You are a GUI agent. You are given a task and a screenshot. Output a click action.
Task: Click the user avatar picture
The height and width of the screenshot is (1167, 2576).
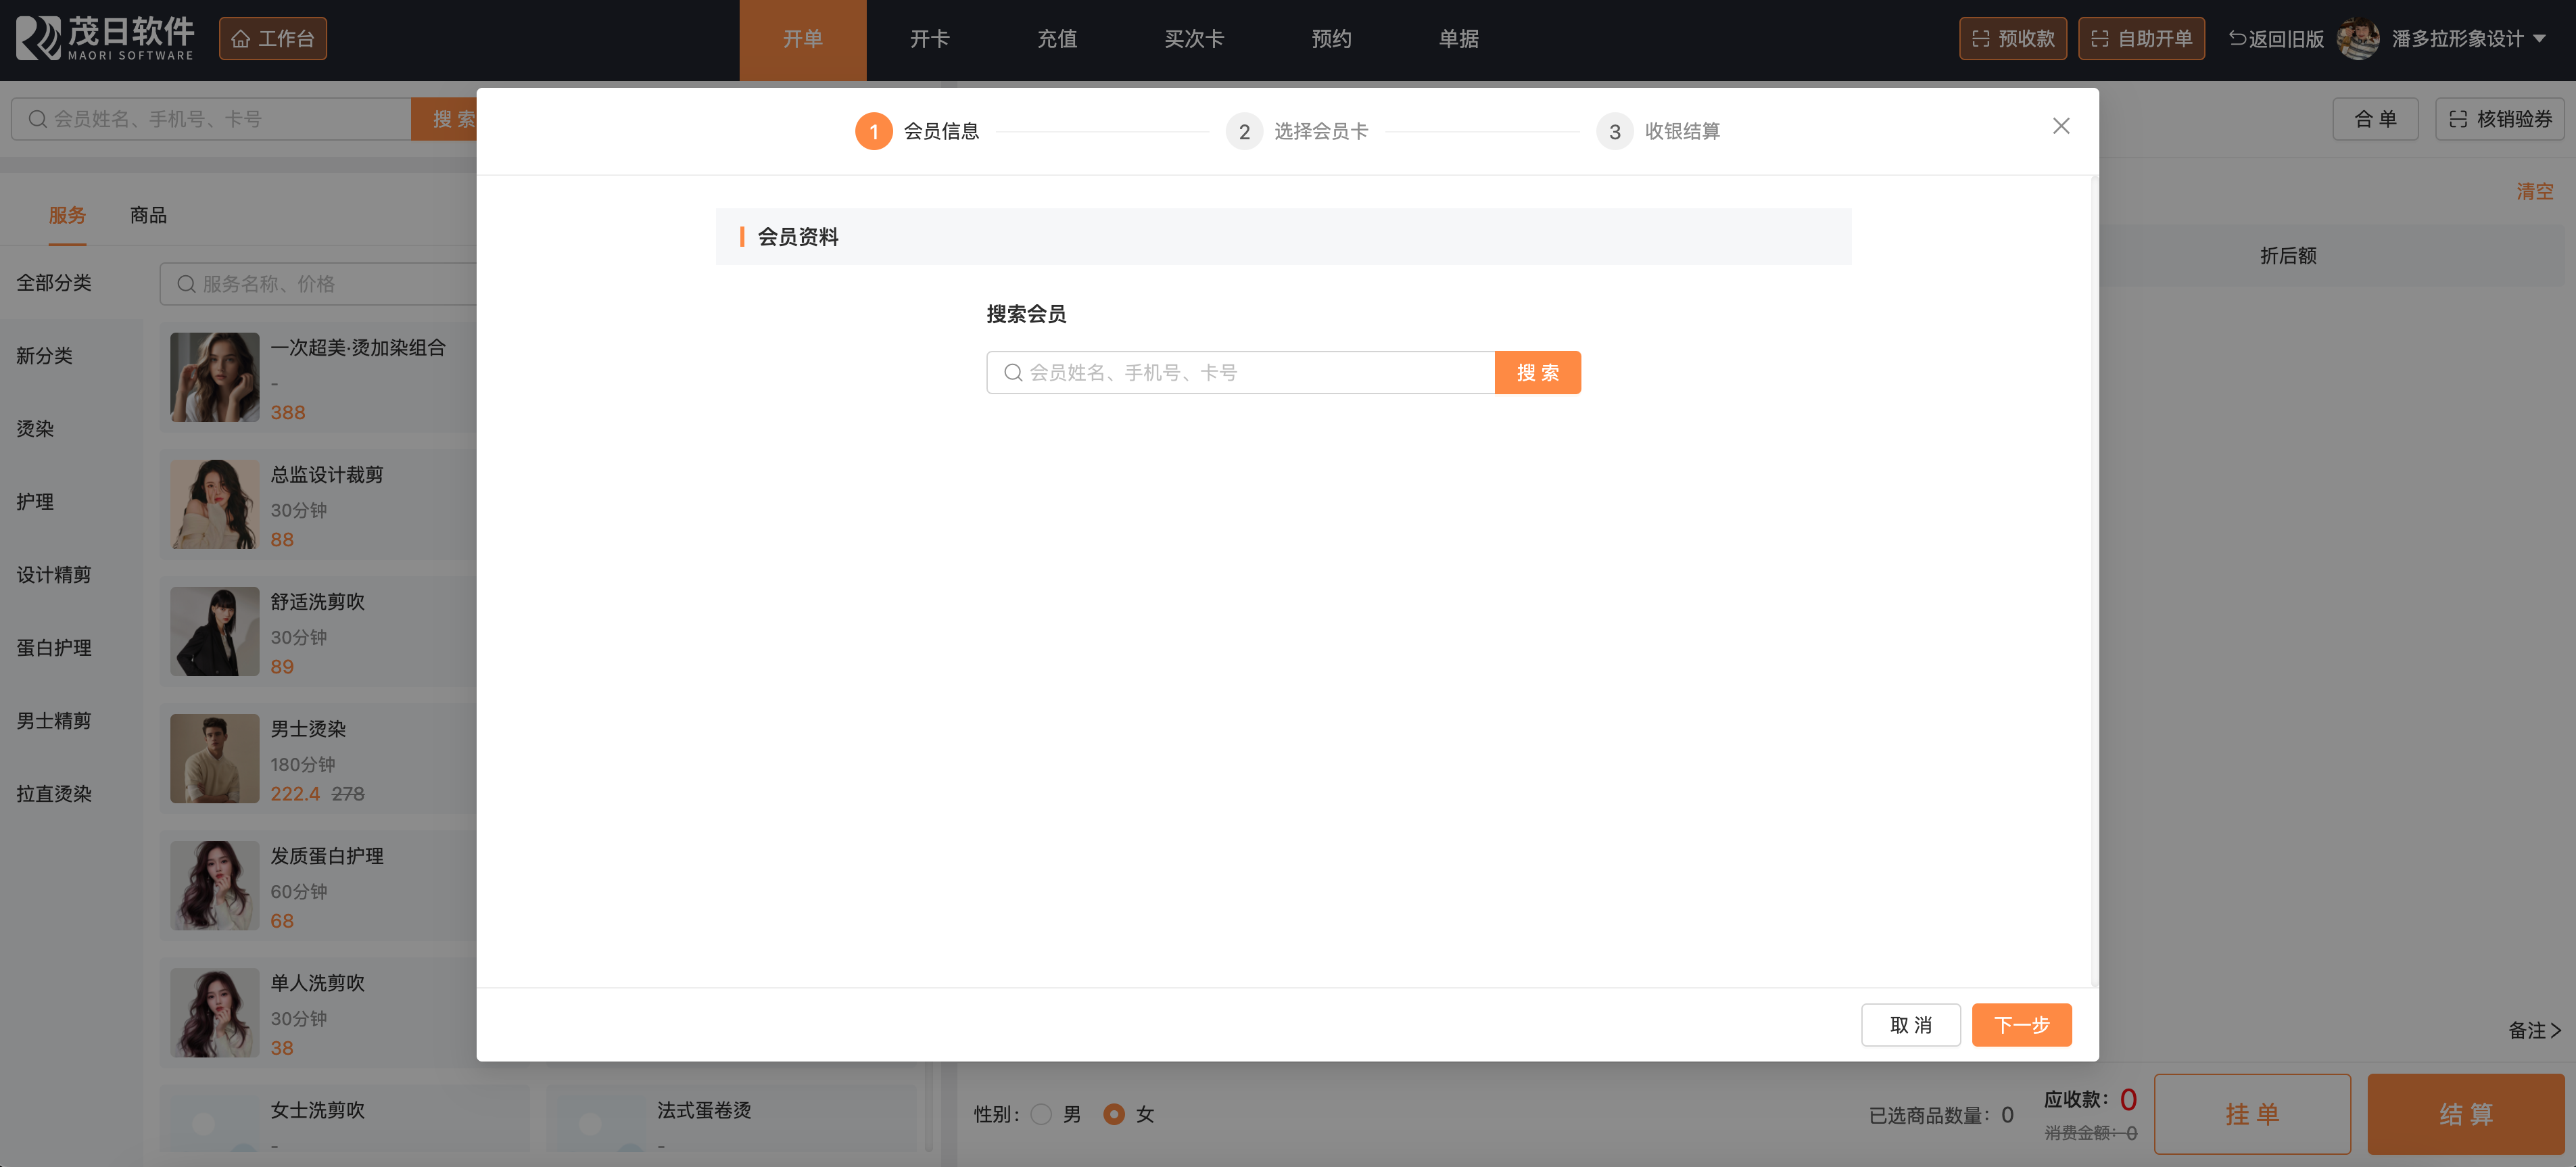pyautogui.click(x=2358, y=39)
